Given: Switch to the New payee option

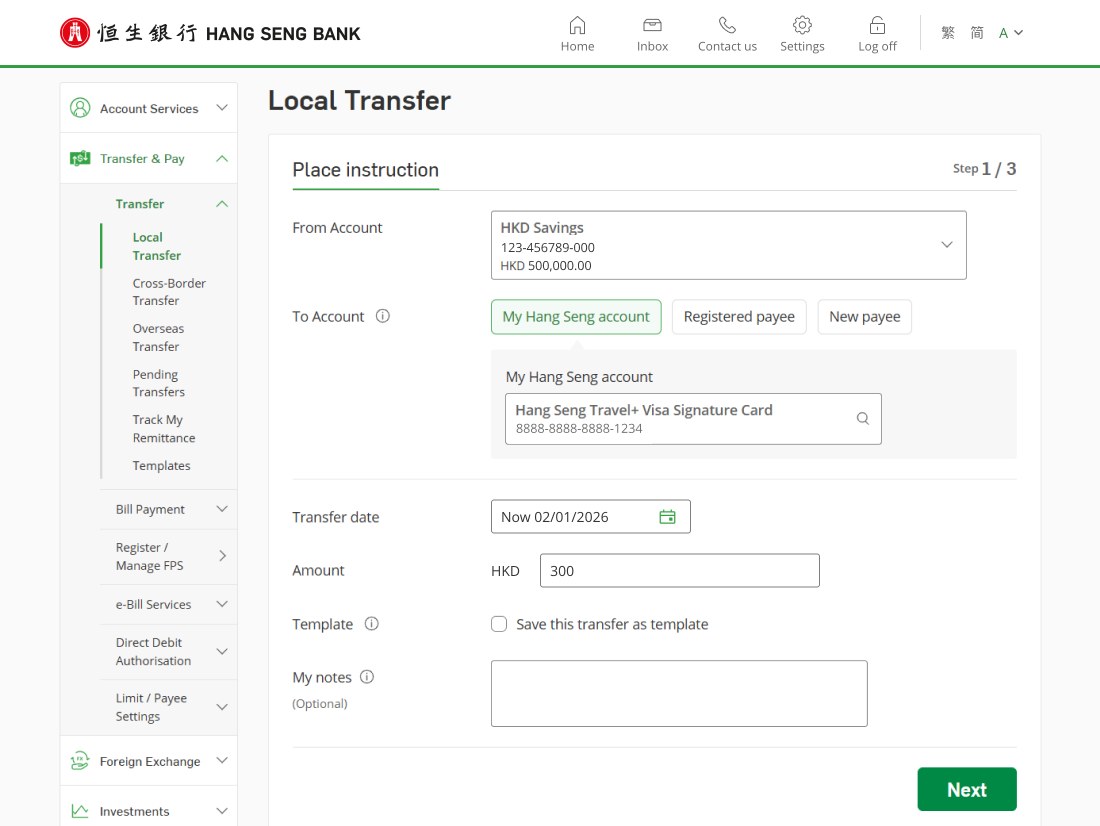Looking at the screenshot, I should 864,316.
